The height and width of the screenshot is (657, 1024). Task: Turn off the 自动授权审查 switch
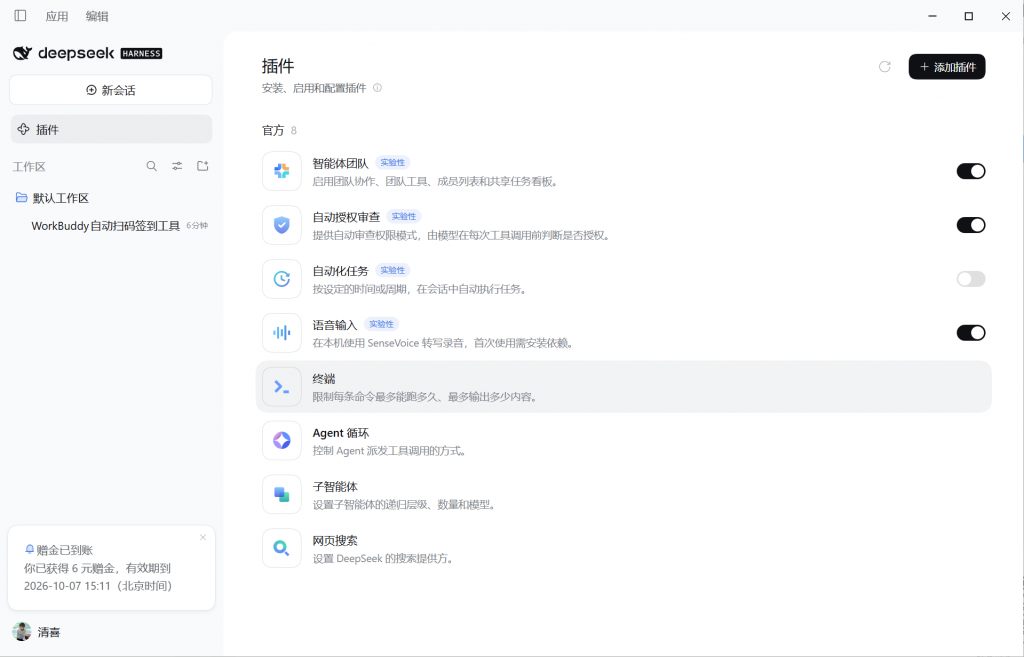[x=971, y=225]
